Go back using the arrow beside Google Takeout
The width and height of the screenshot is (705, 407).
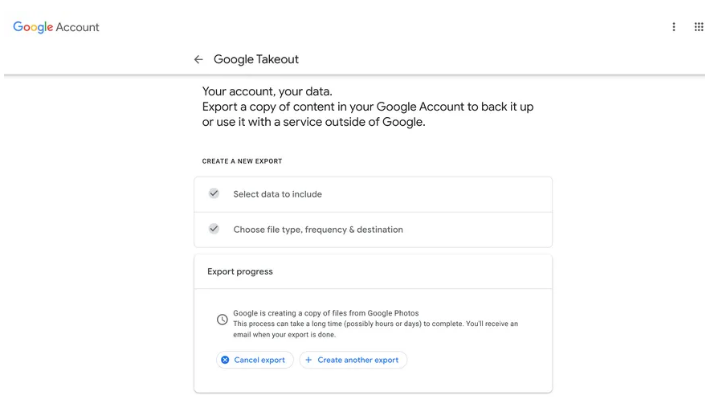[199, 60]
